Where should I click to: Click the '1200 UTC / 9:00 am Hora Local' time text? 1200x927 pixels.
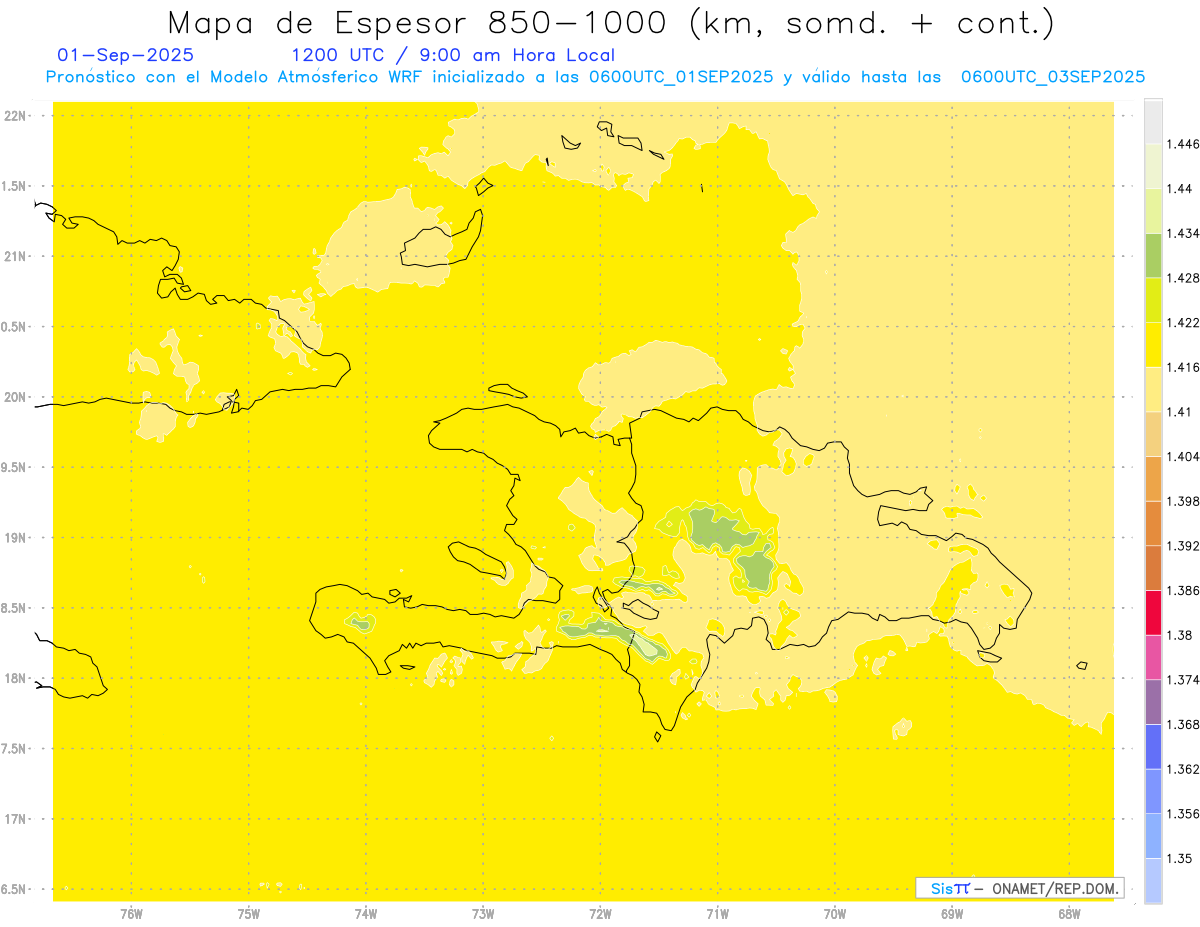pos(453,55)
